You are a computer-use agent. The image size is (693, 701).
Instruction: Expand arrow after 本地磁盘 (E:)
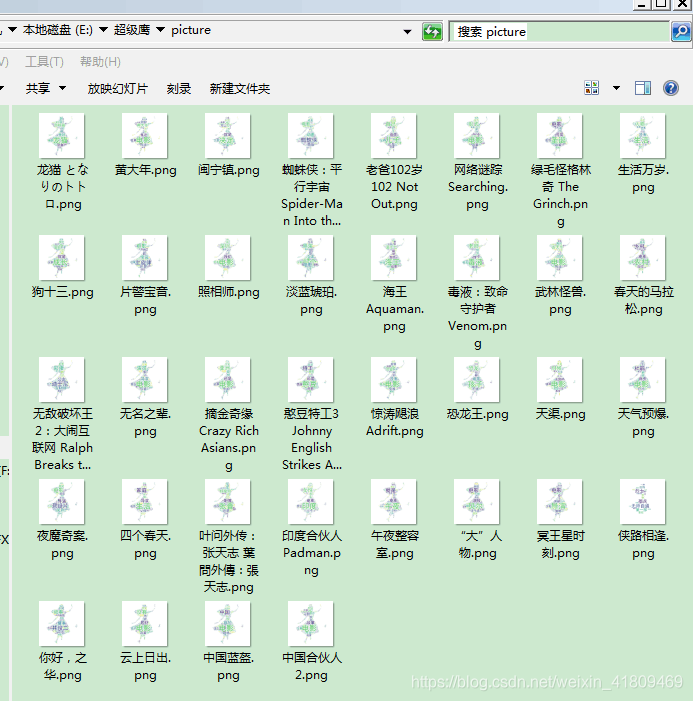tap(103, 30)
